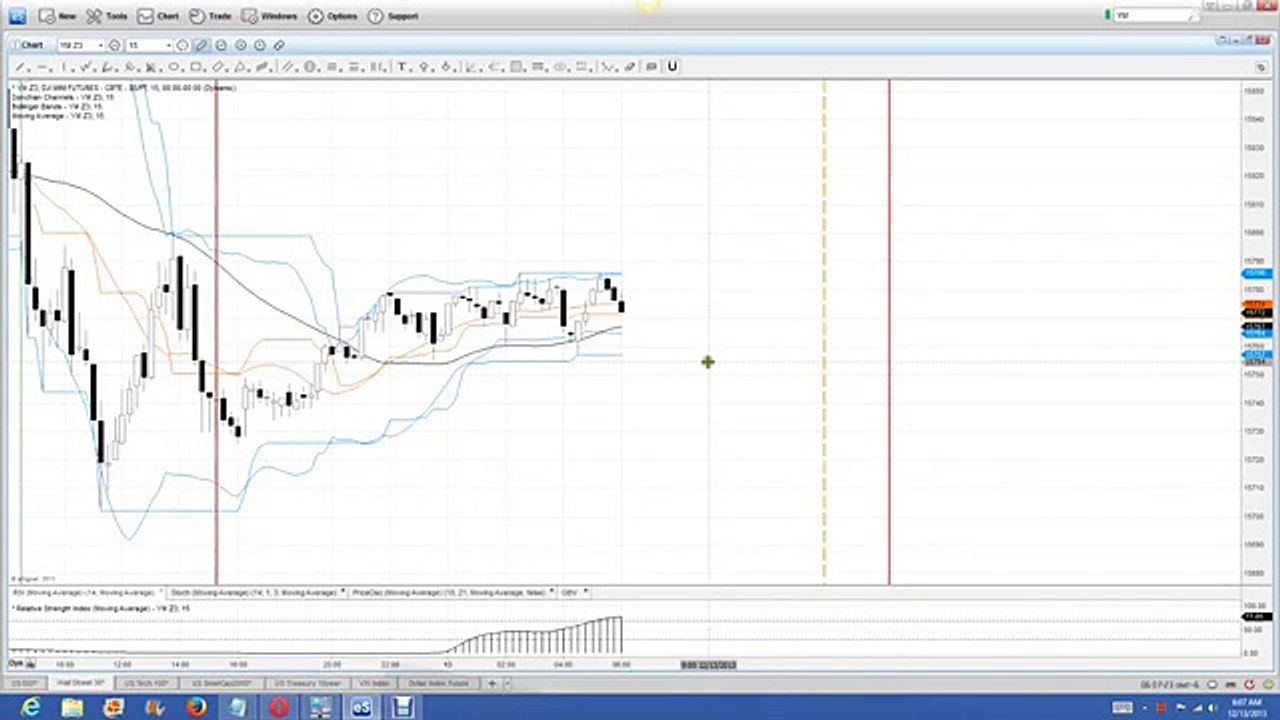Toggle the highlighted drawing pencil button
Screen dimensions: 1280x720
tap(201, 45)
